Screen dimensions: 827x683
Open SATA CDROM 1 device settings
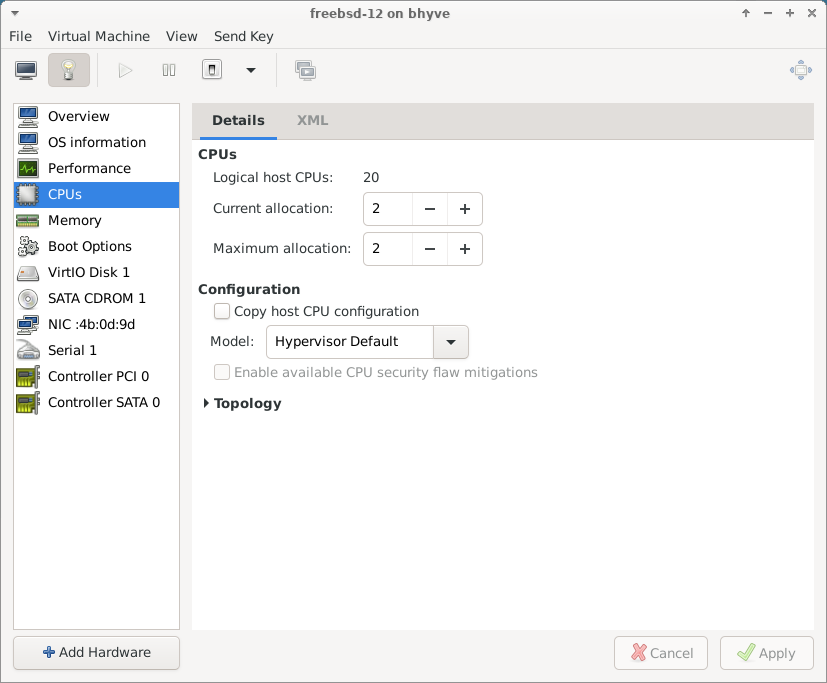click(96, 298)
